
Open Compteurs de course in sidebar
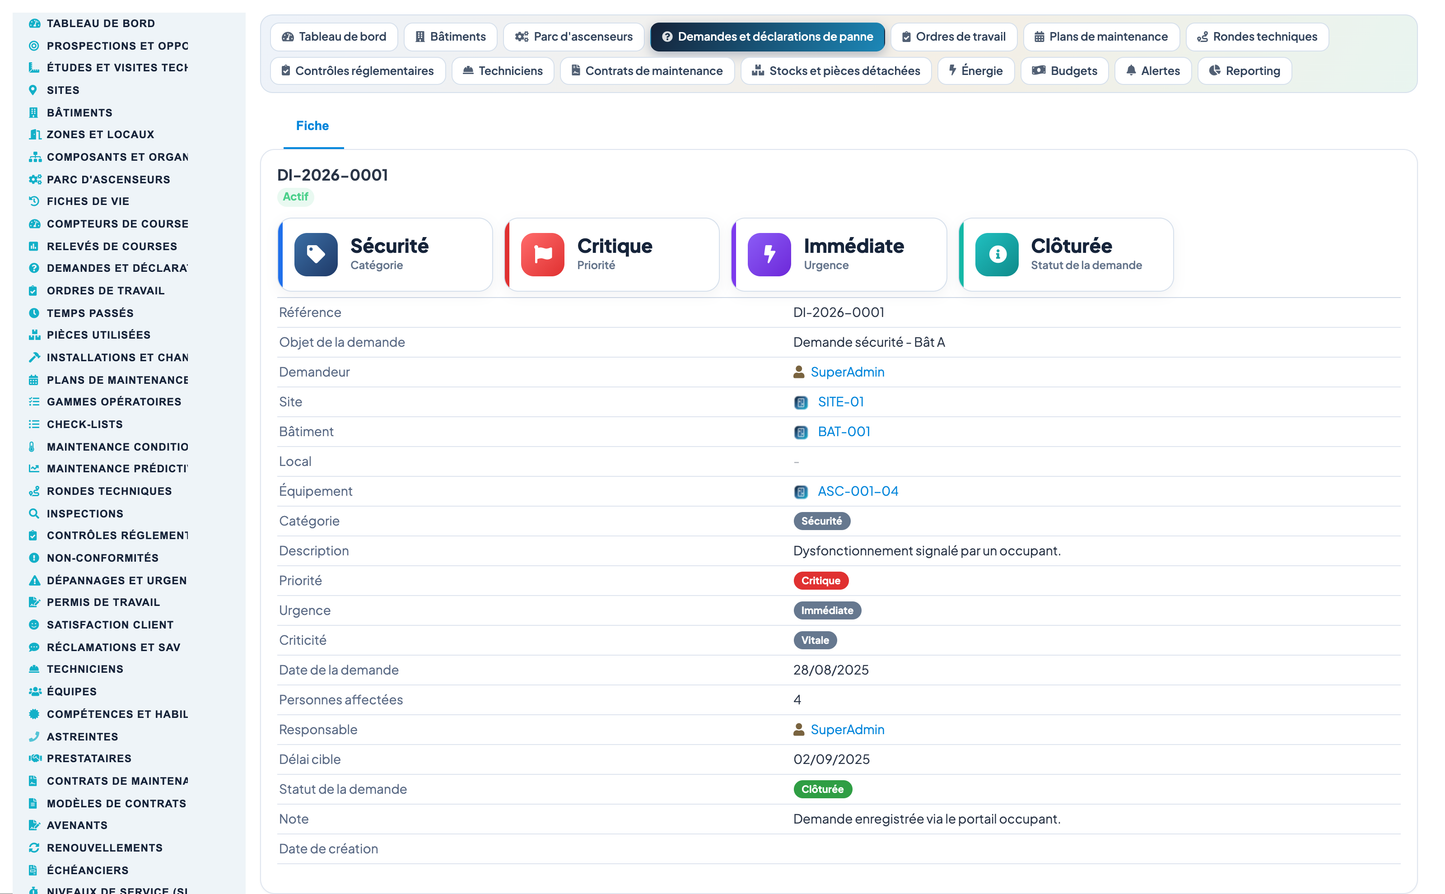click(117, 224)
